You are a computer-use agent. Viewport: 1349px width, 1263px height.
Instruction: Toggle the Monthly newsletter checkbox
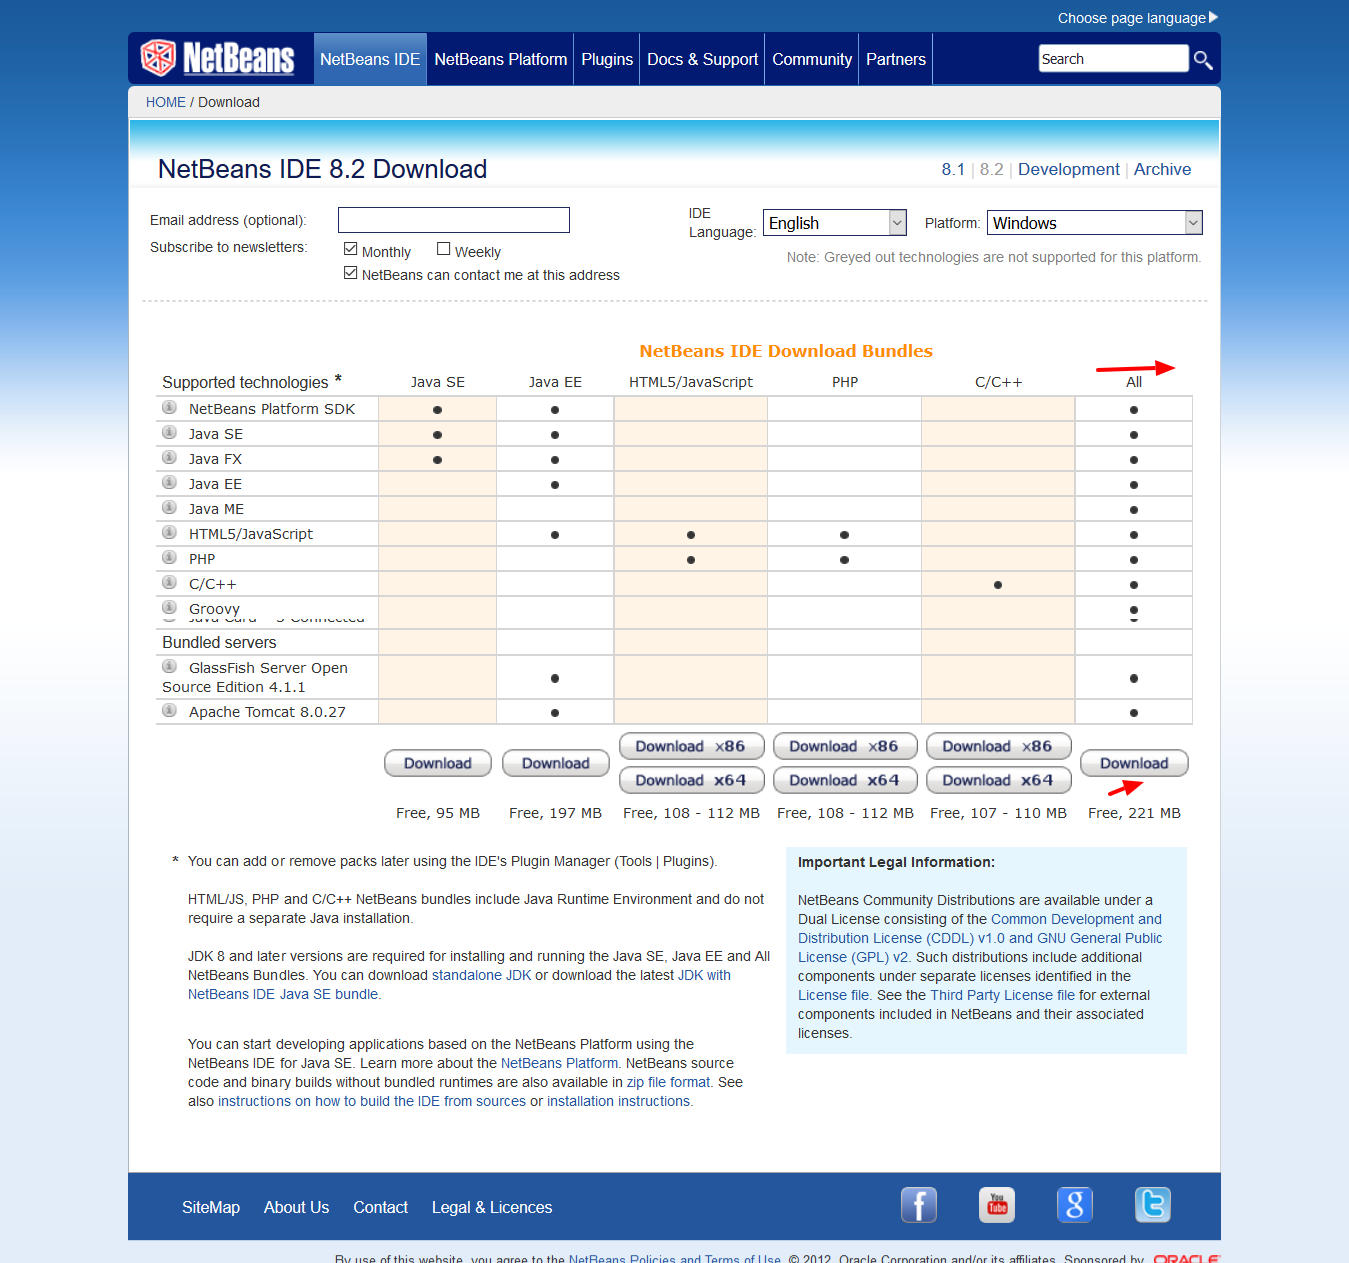tap(350, 249)
